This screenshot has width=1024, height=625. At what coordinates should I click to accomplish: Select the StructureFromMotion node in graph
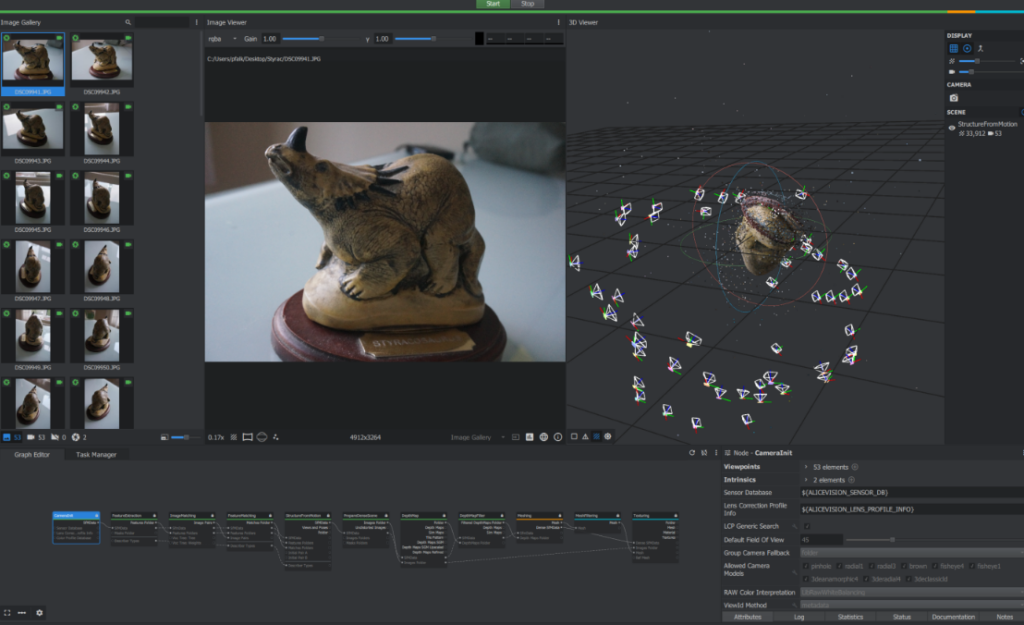click(308, 541)
